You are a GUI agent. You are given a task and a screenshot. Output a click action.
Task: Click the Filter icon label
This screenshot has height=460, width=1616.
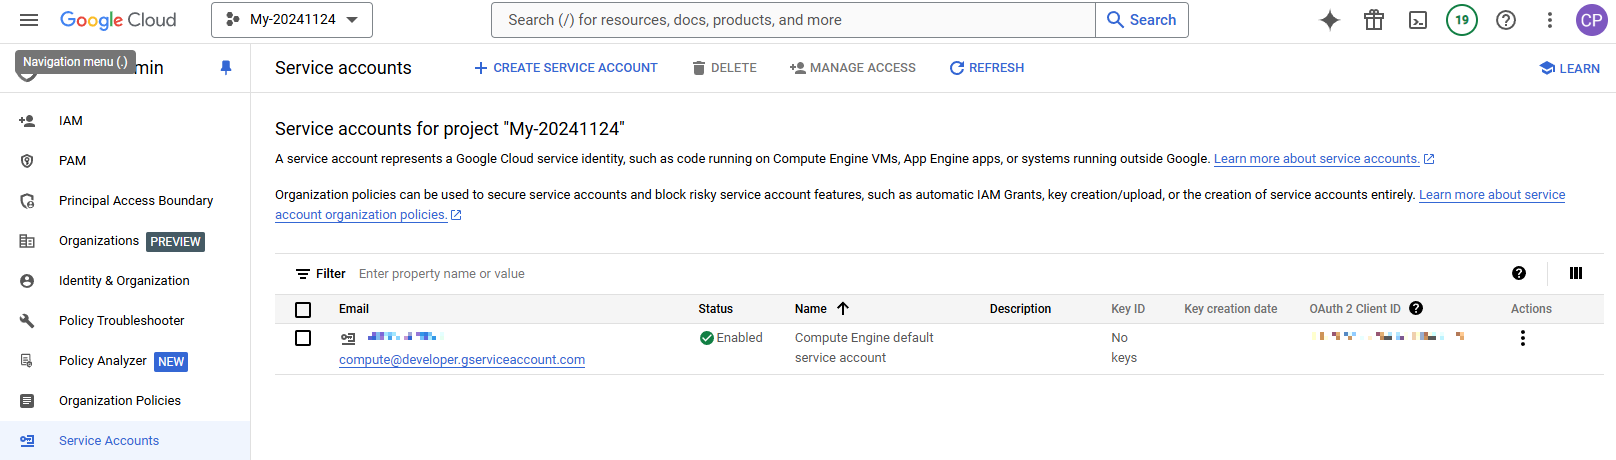[x=320, y=274]
